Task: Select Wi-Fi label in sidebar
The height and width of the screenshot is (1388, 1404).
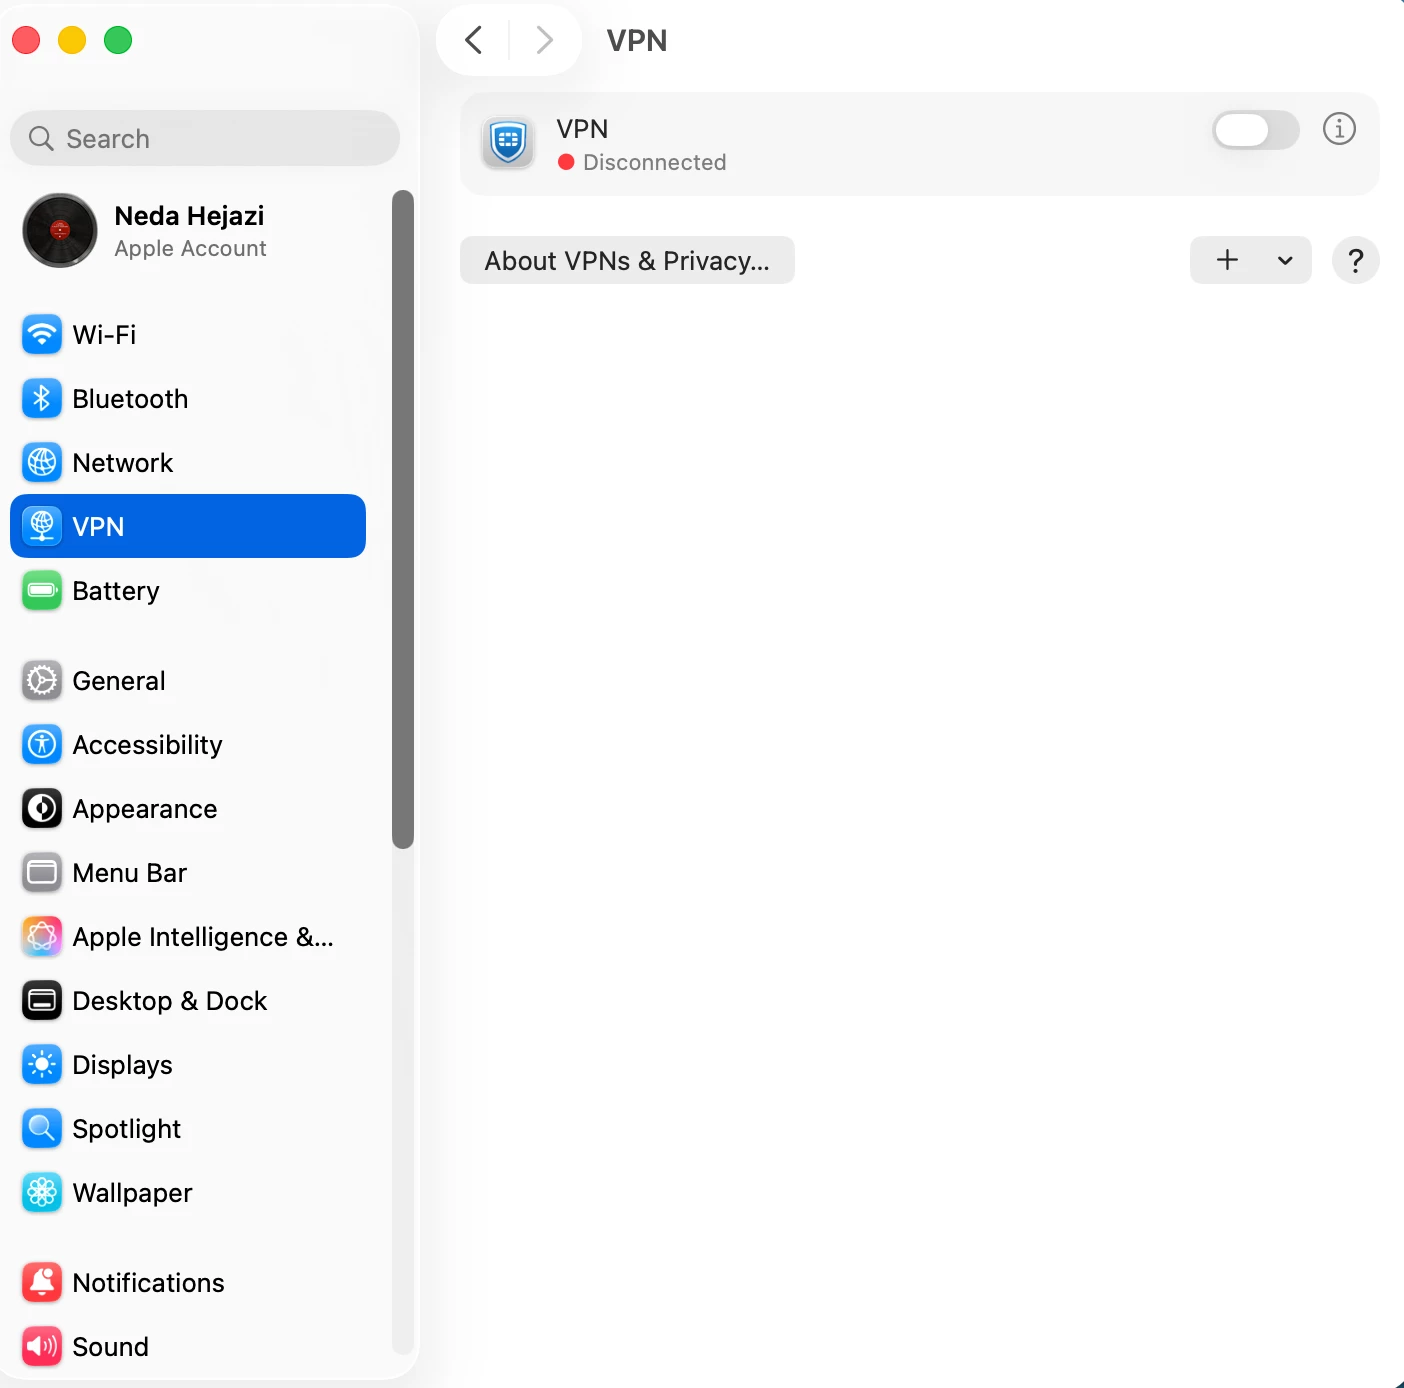Action: (x=104, y=335)
